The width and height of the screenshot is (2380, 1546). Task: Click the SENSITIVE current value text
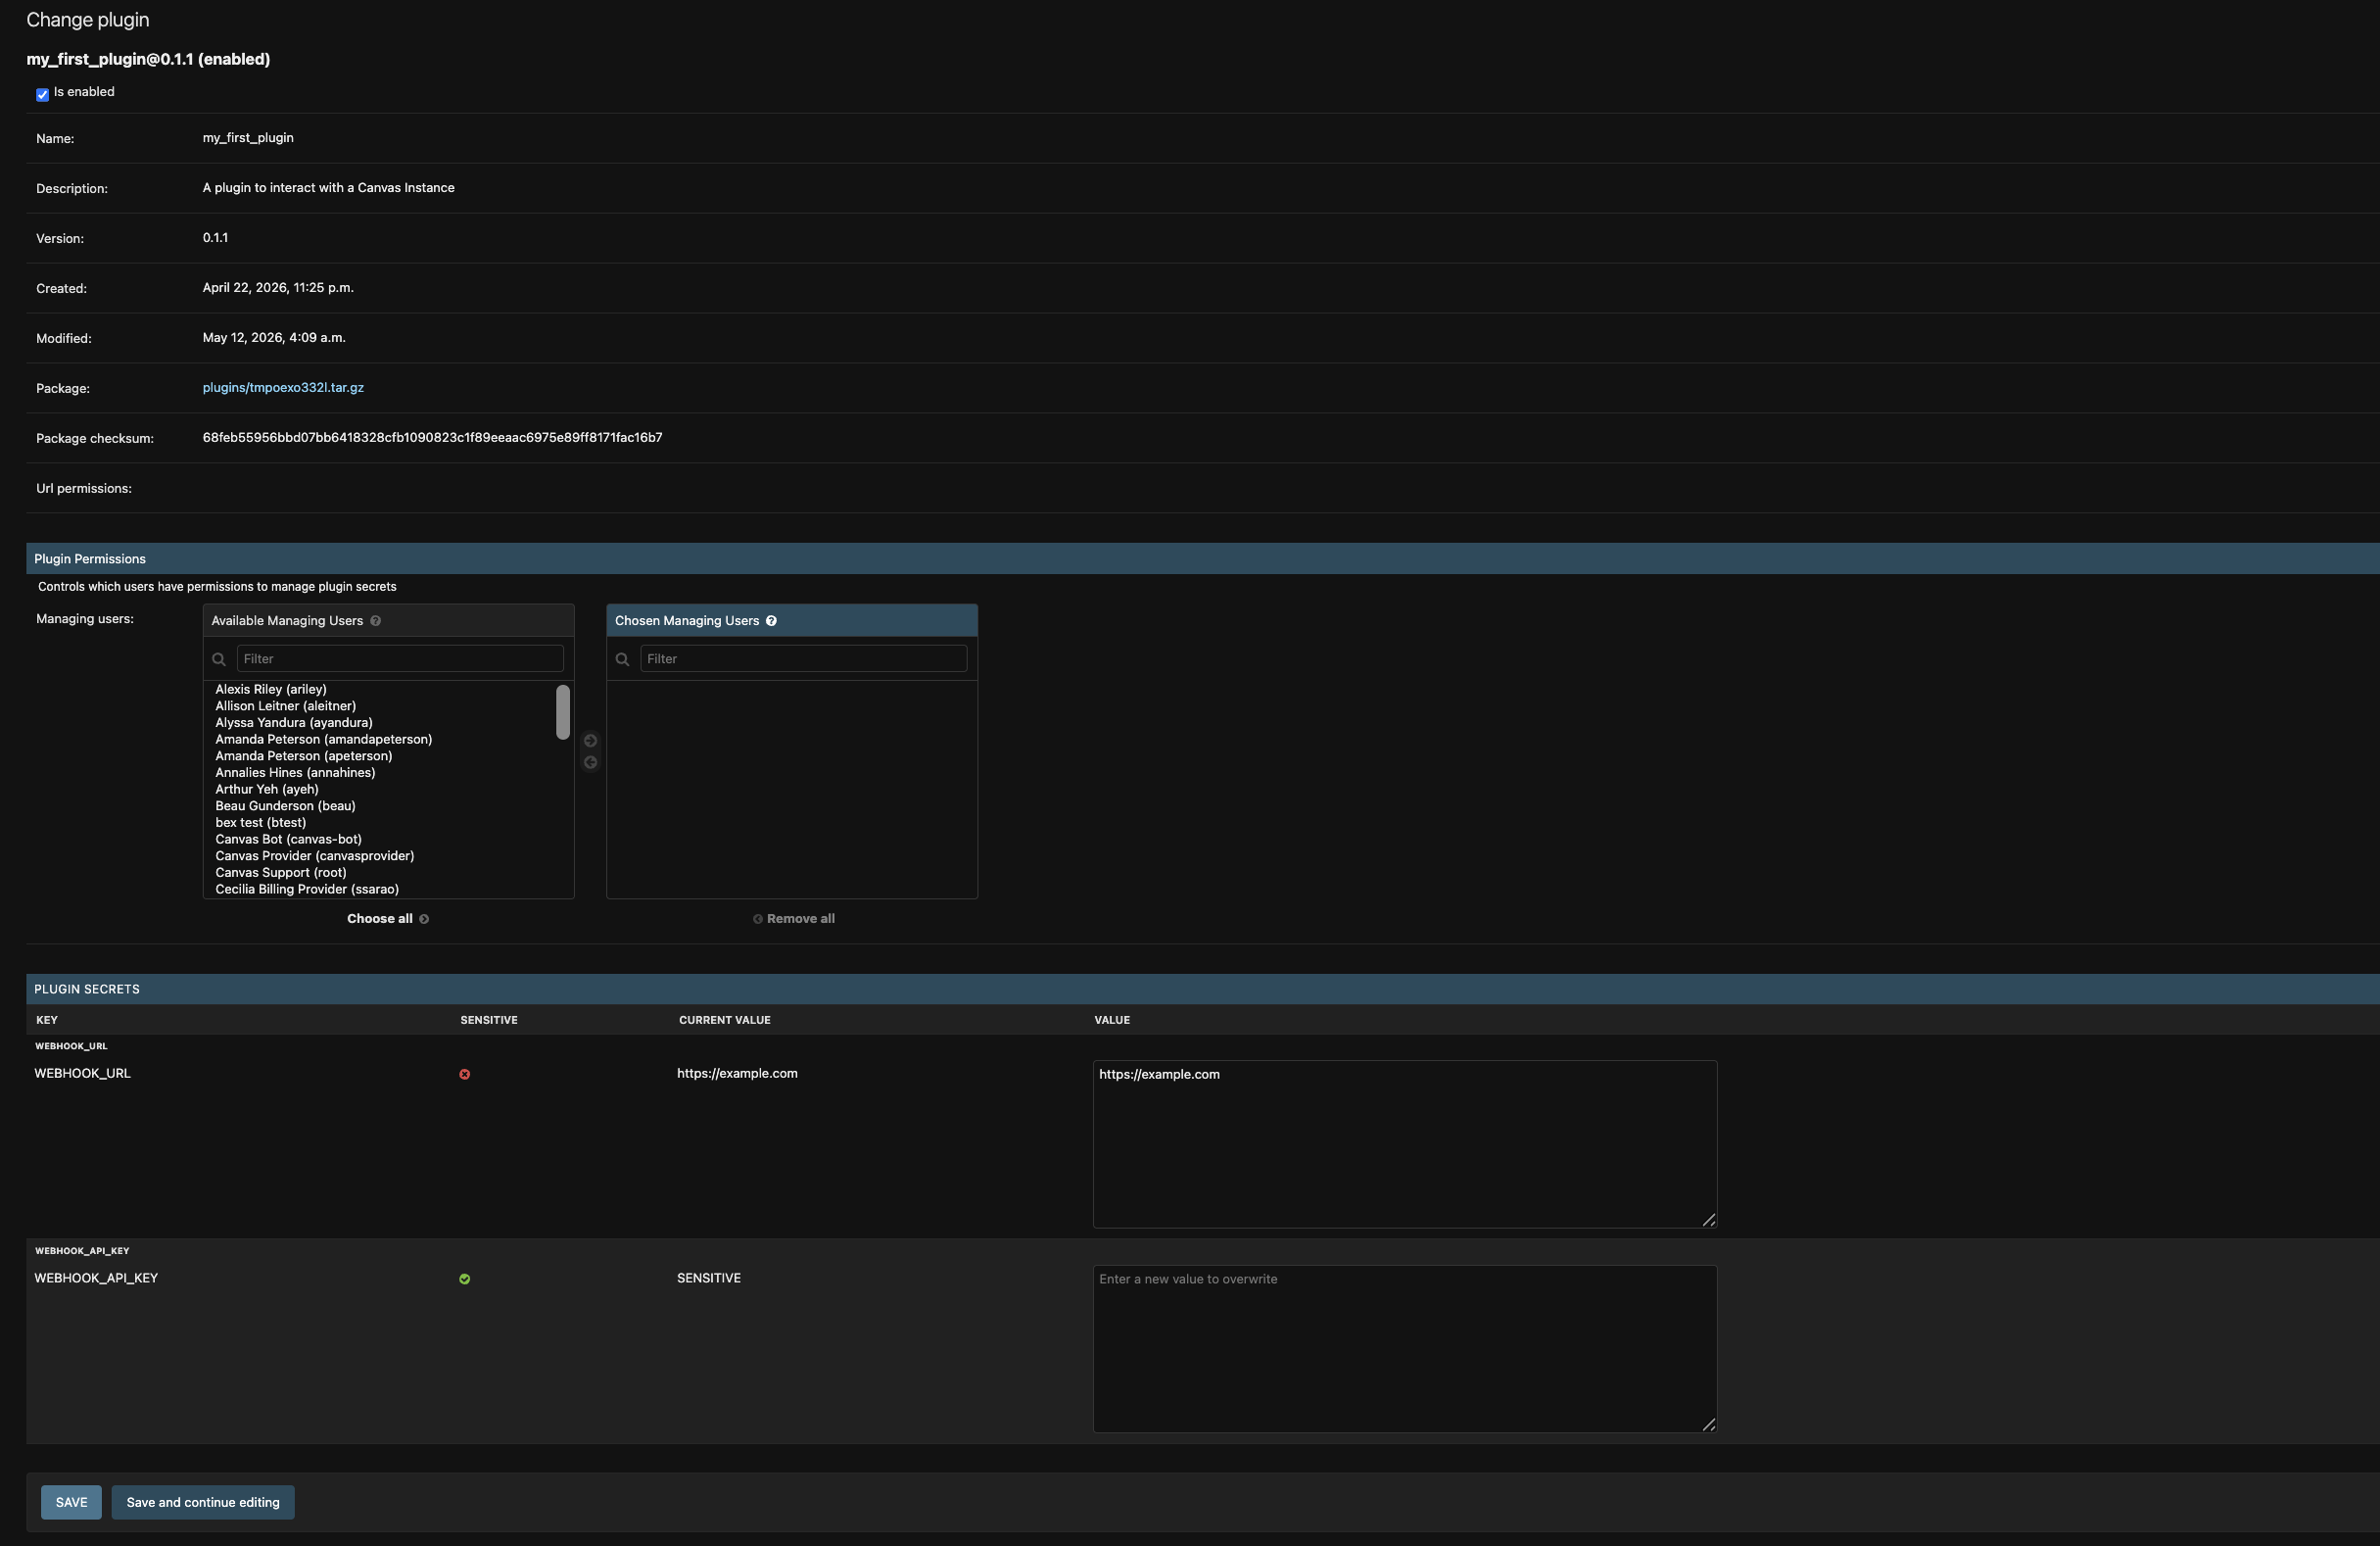(x=709, y=1278)
